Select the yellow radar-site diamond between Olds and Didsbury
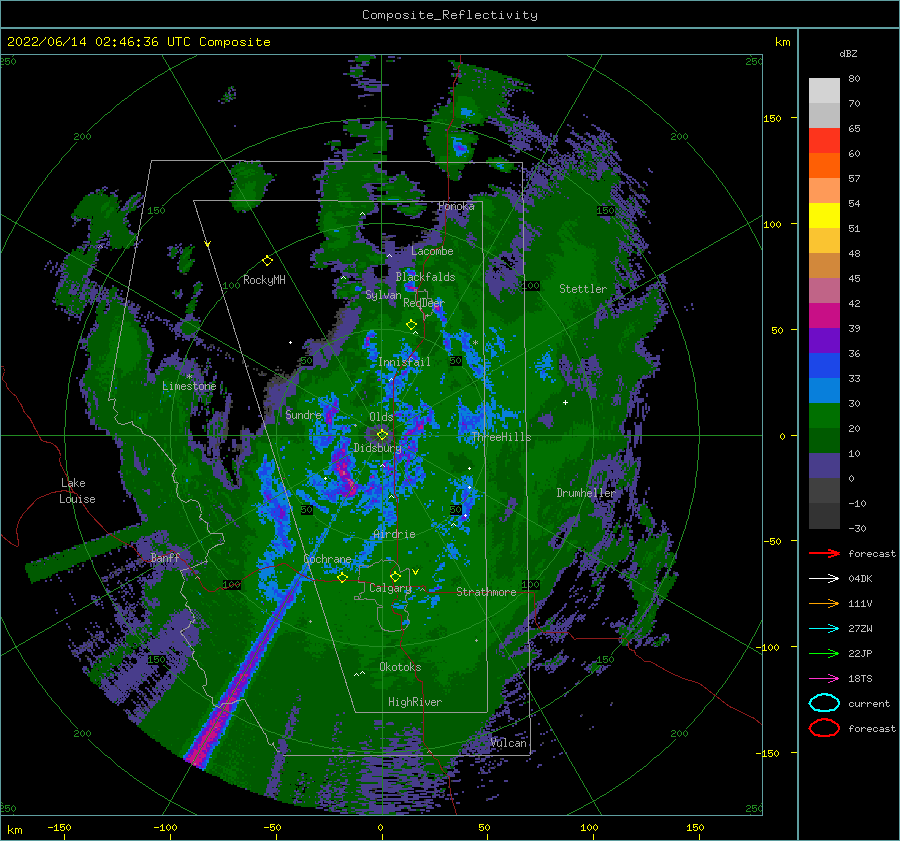900x841 pixels. click(x=382, y=435)
